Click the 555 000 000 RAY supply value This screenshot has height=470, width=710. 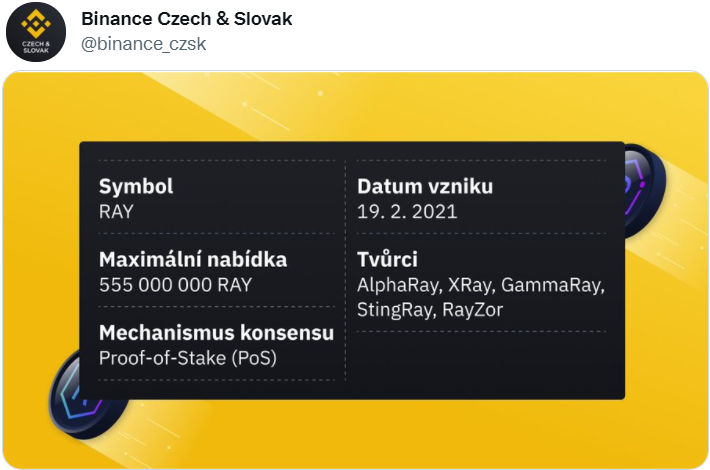[175, 284]
